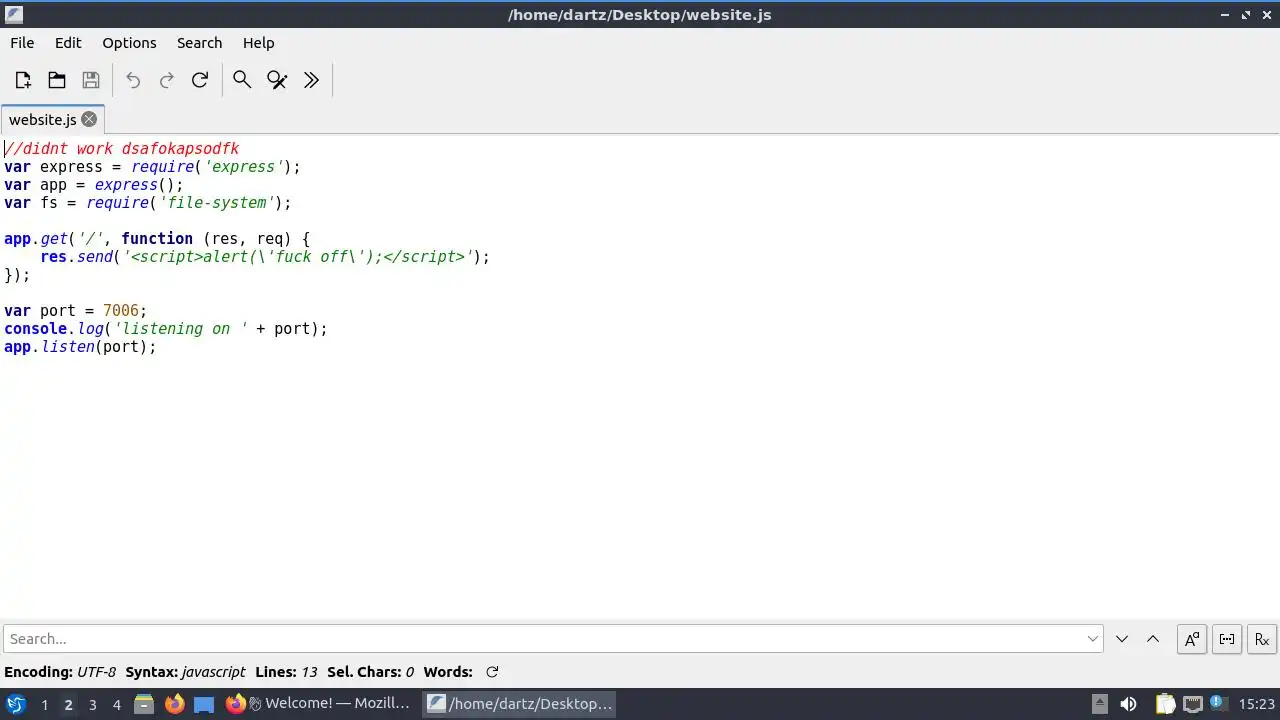Click the port number 7006 in code
This screenshot has height=720, width=1280.
(121, 311)
